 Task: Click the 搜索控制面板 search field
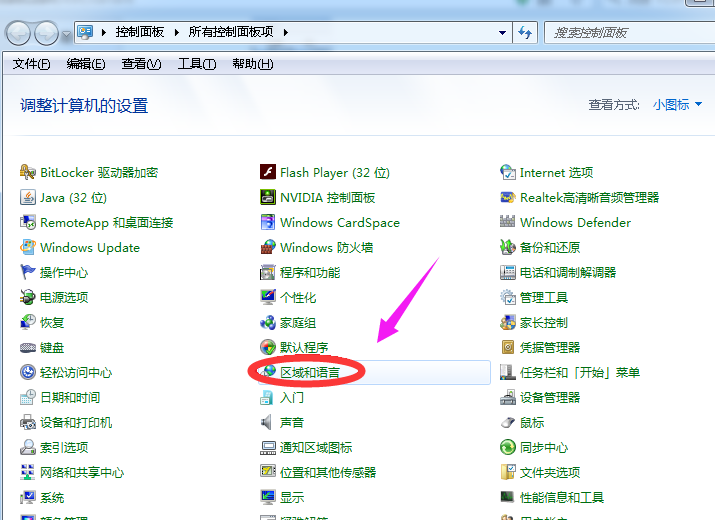coord(620,33)
